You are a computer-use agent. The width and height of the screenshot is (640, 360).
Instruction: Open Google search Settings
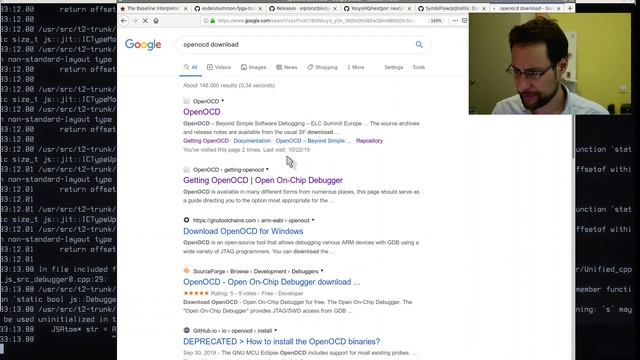tap(393, 67)
